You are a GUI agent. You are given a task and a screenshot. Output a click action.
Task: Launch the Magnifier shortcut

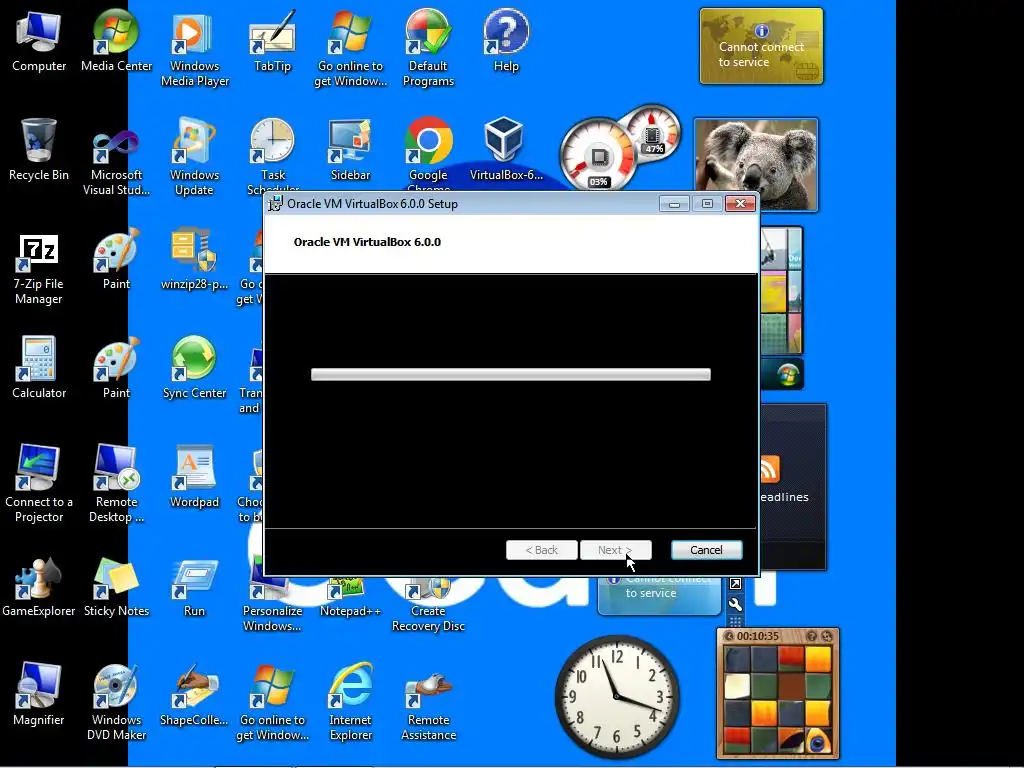pyautogui.click(x=39, y=696)
